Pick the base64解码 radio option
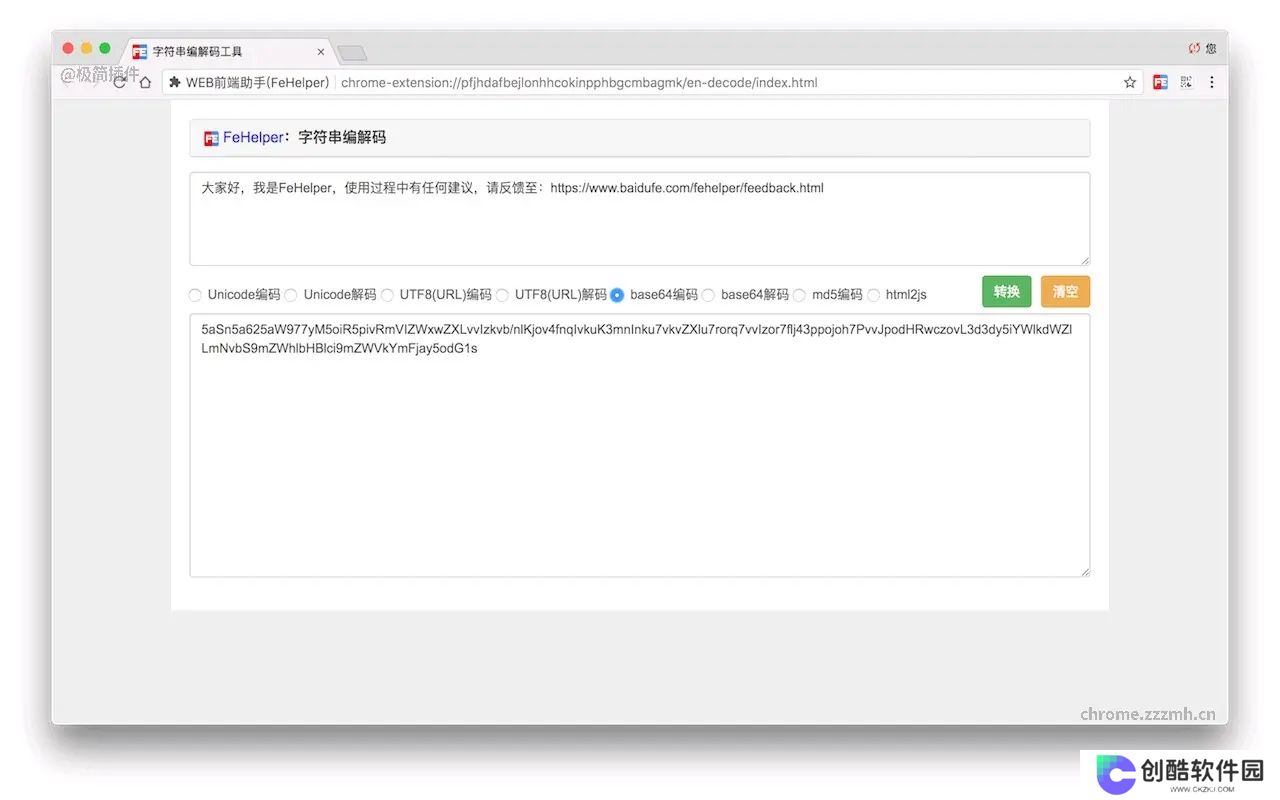Image resolution: width=1280 pixels, height=800 pixels. point(708,295)
